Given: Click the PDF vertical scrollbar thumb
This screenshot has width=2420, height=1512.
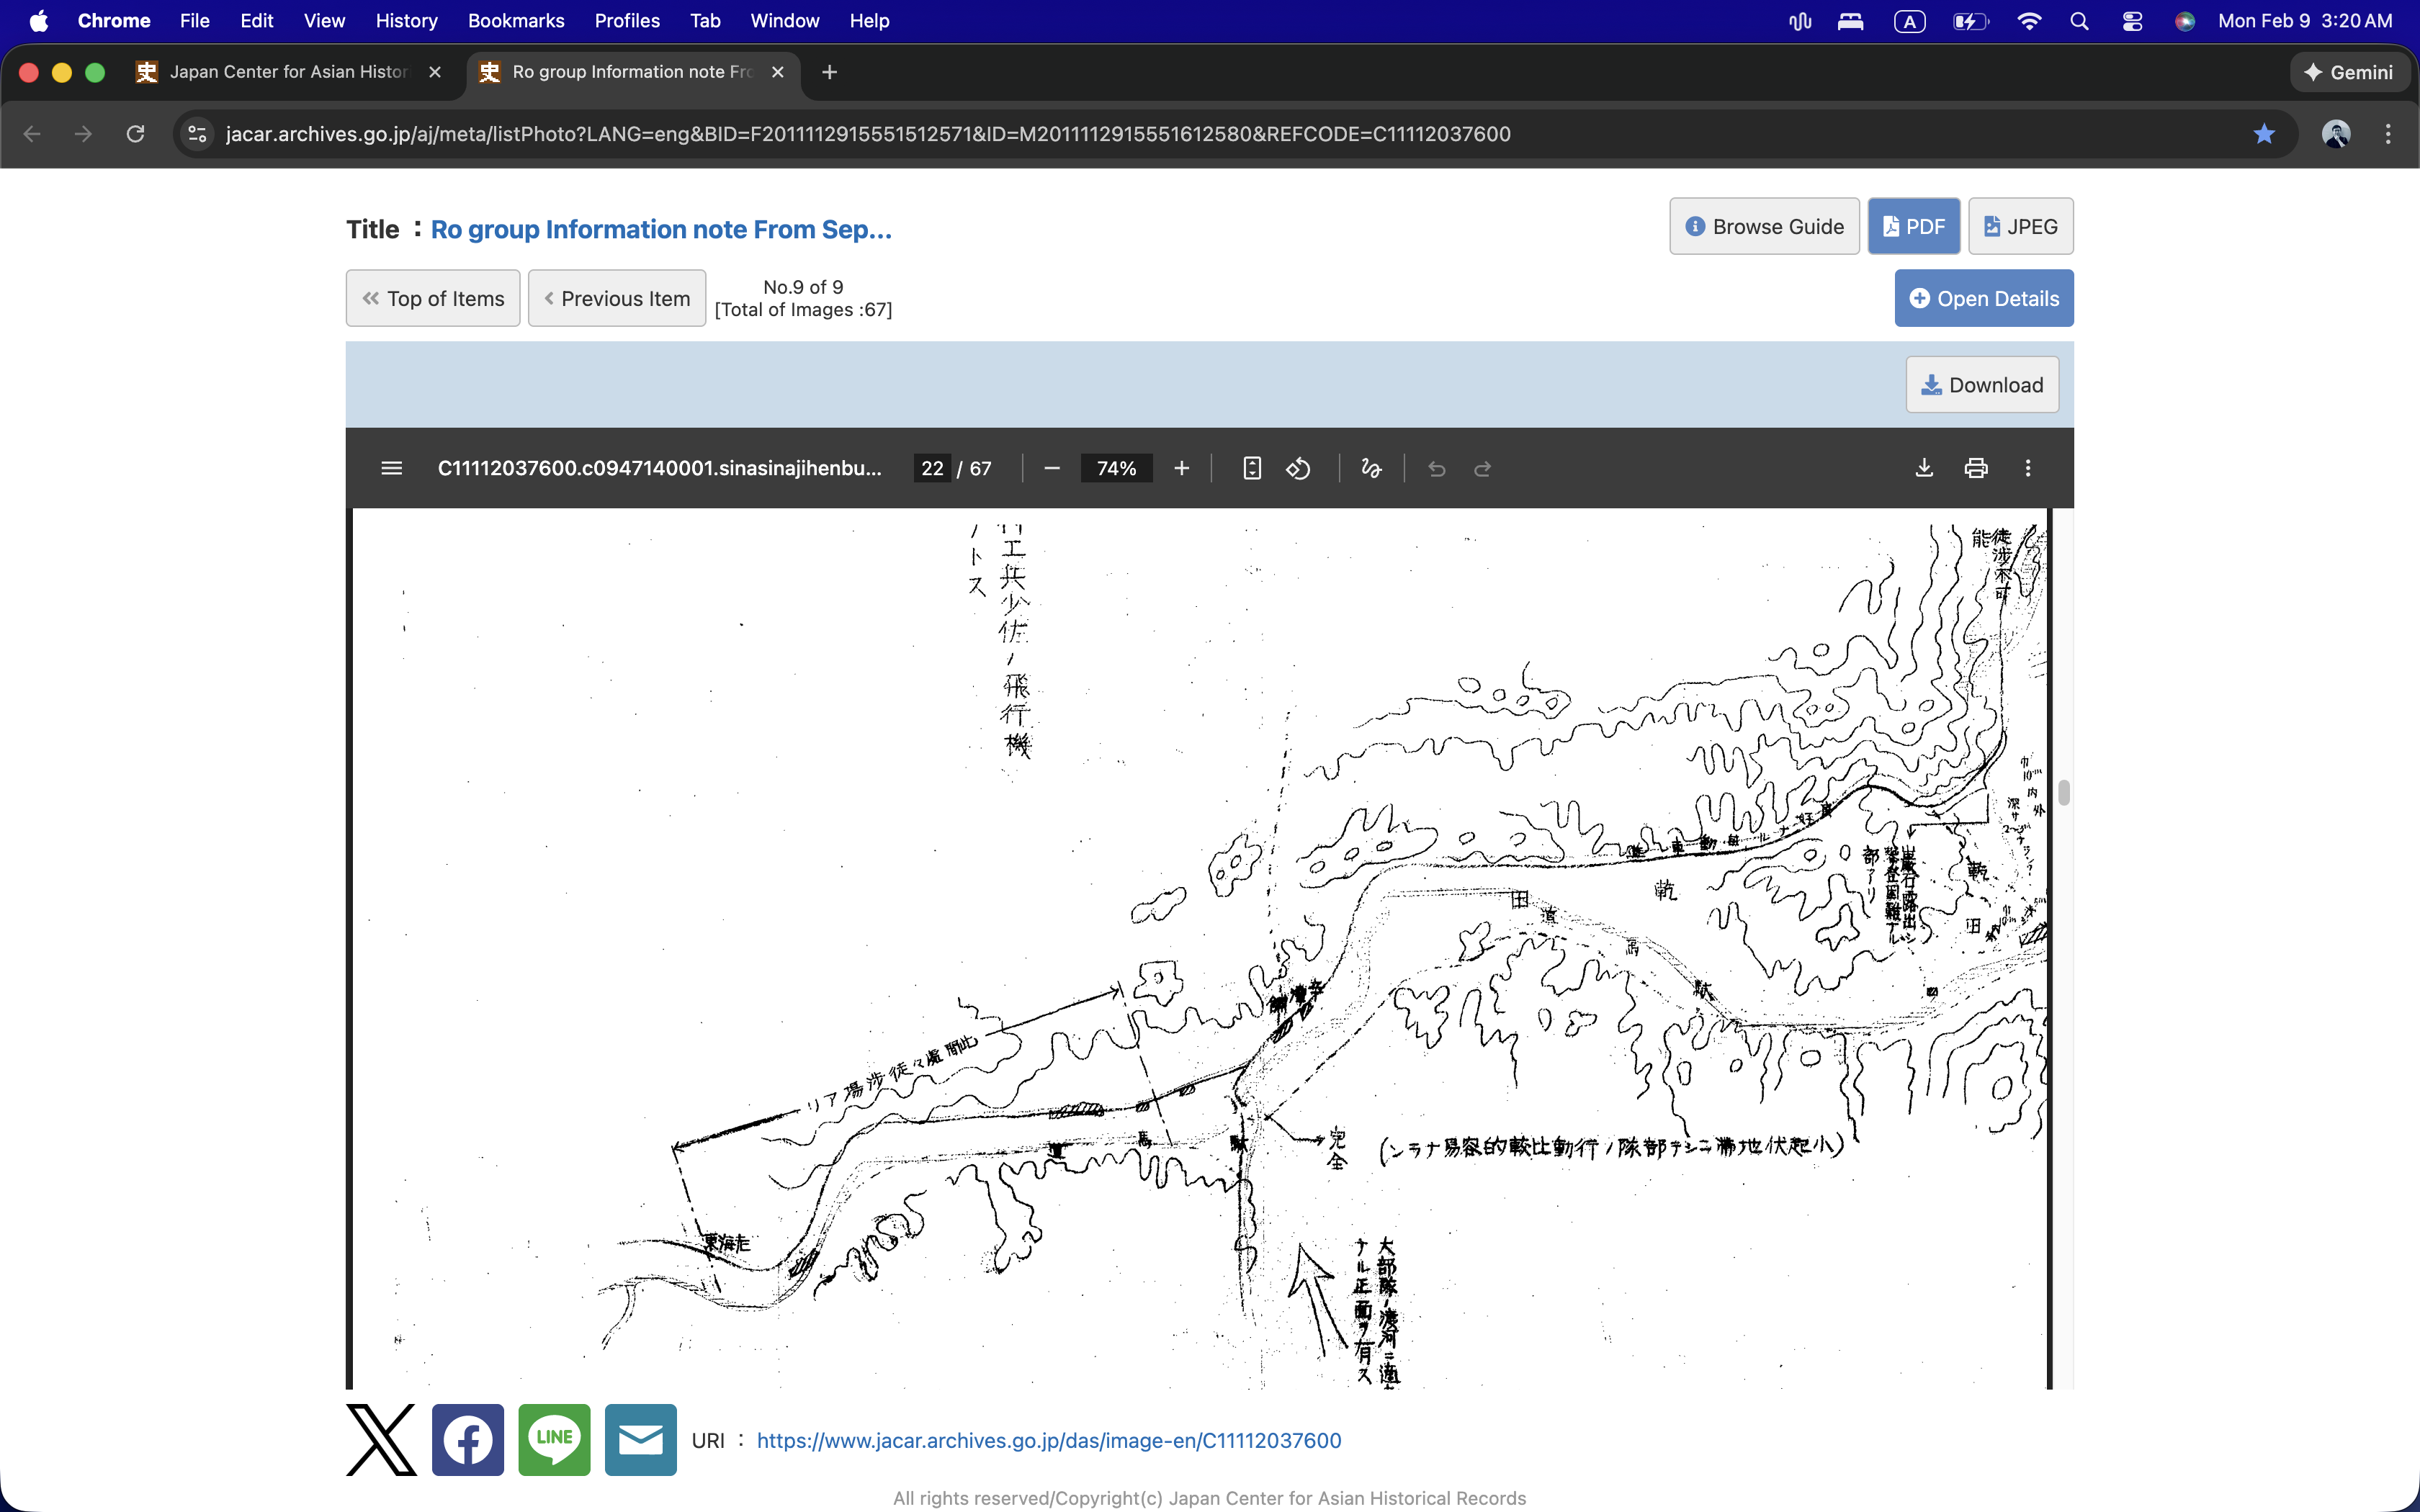Looking at the screenshot, I should point(2063,792).
